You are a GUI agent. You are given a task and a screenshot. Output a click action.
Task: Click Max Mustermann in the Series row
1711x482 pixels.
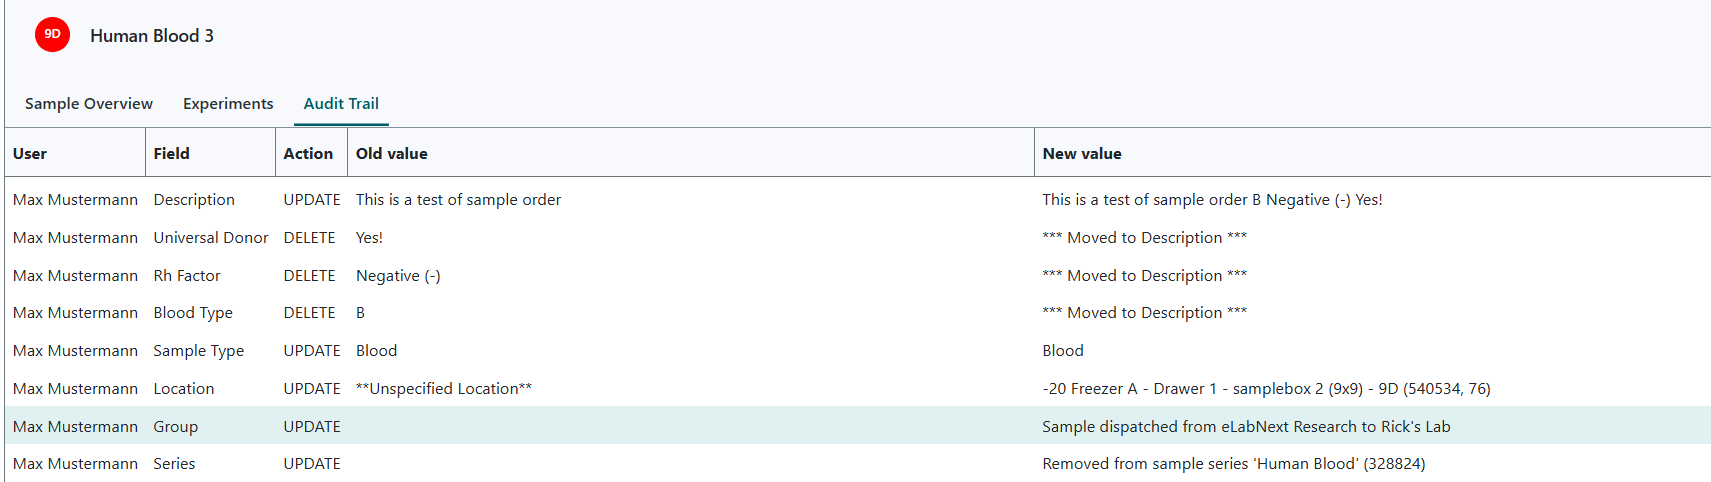(75, 464)
